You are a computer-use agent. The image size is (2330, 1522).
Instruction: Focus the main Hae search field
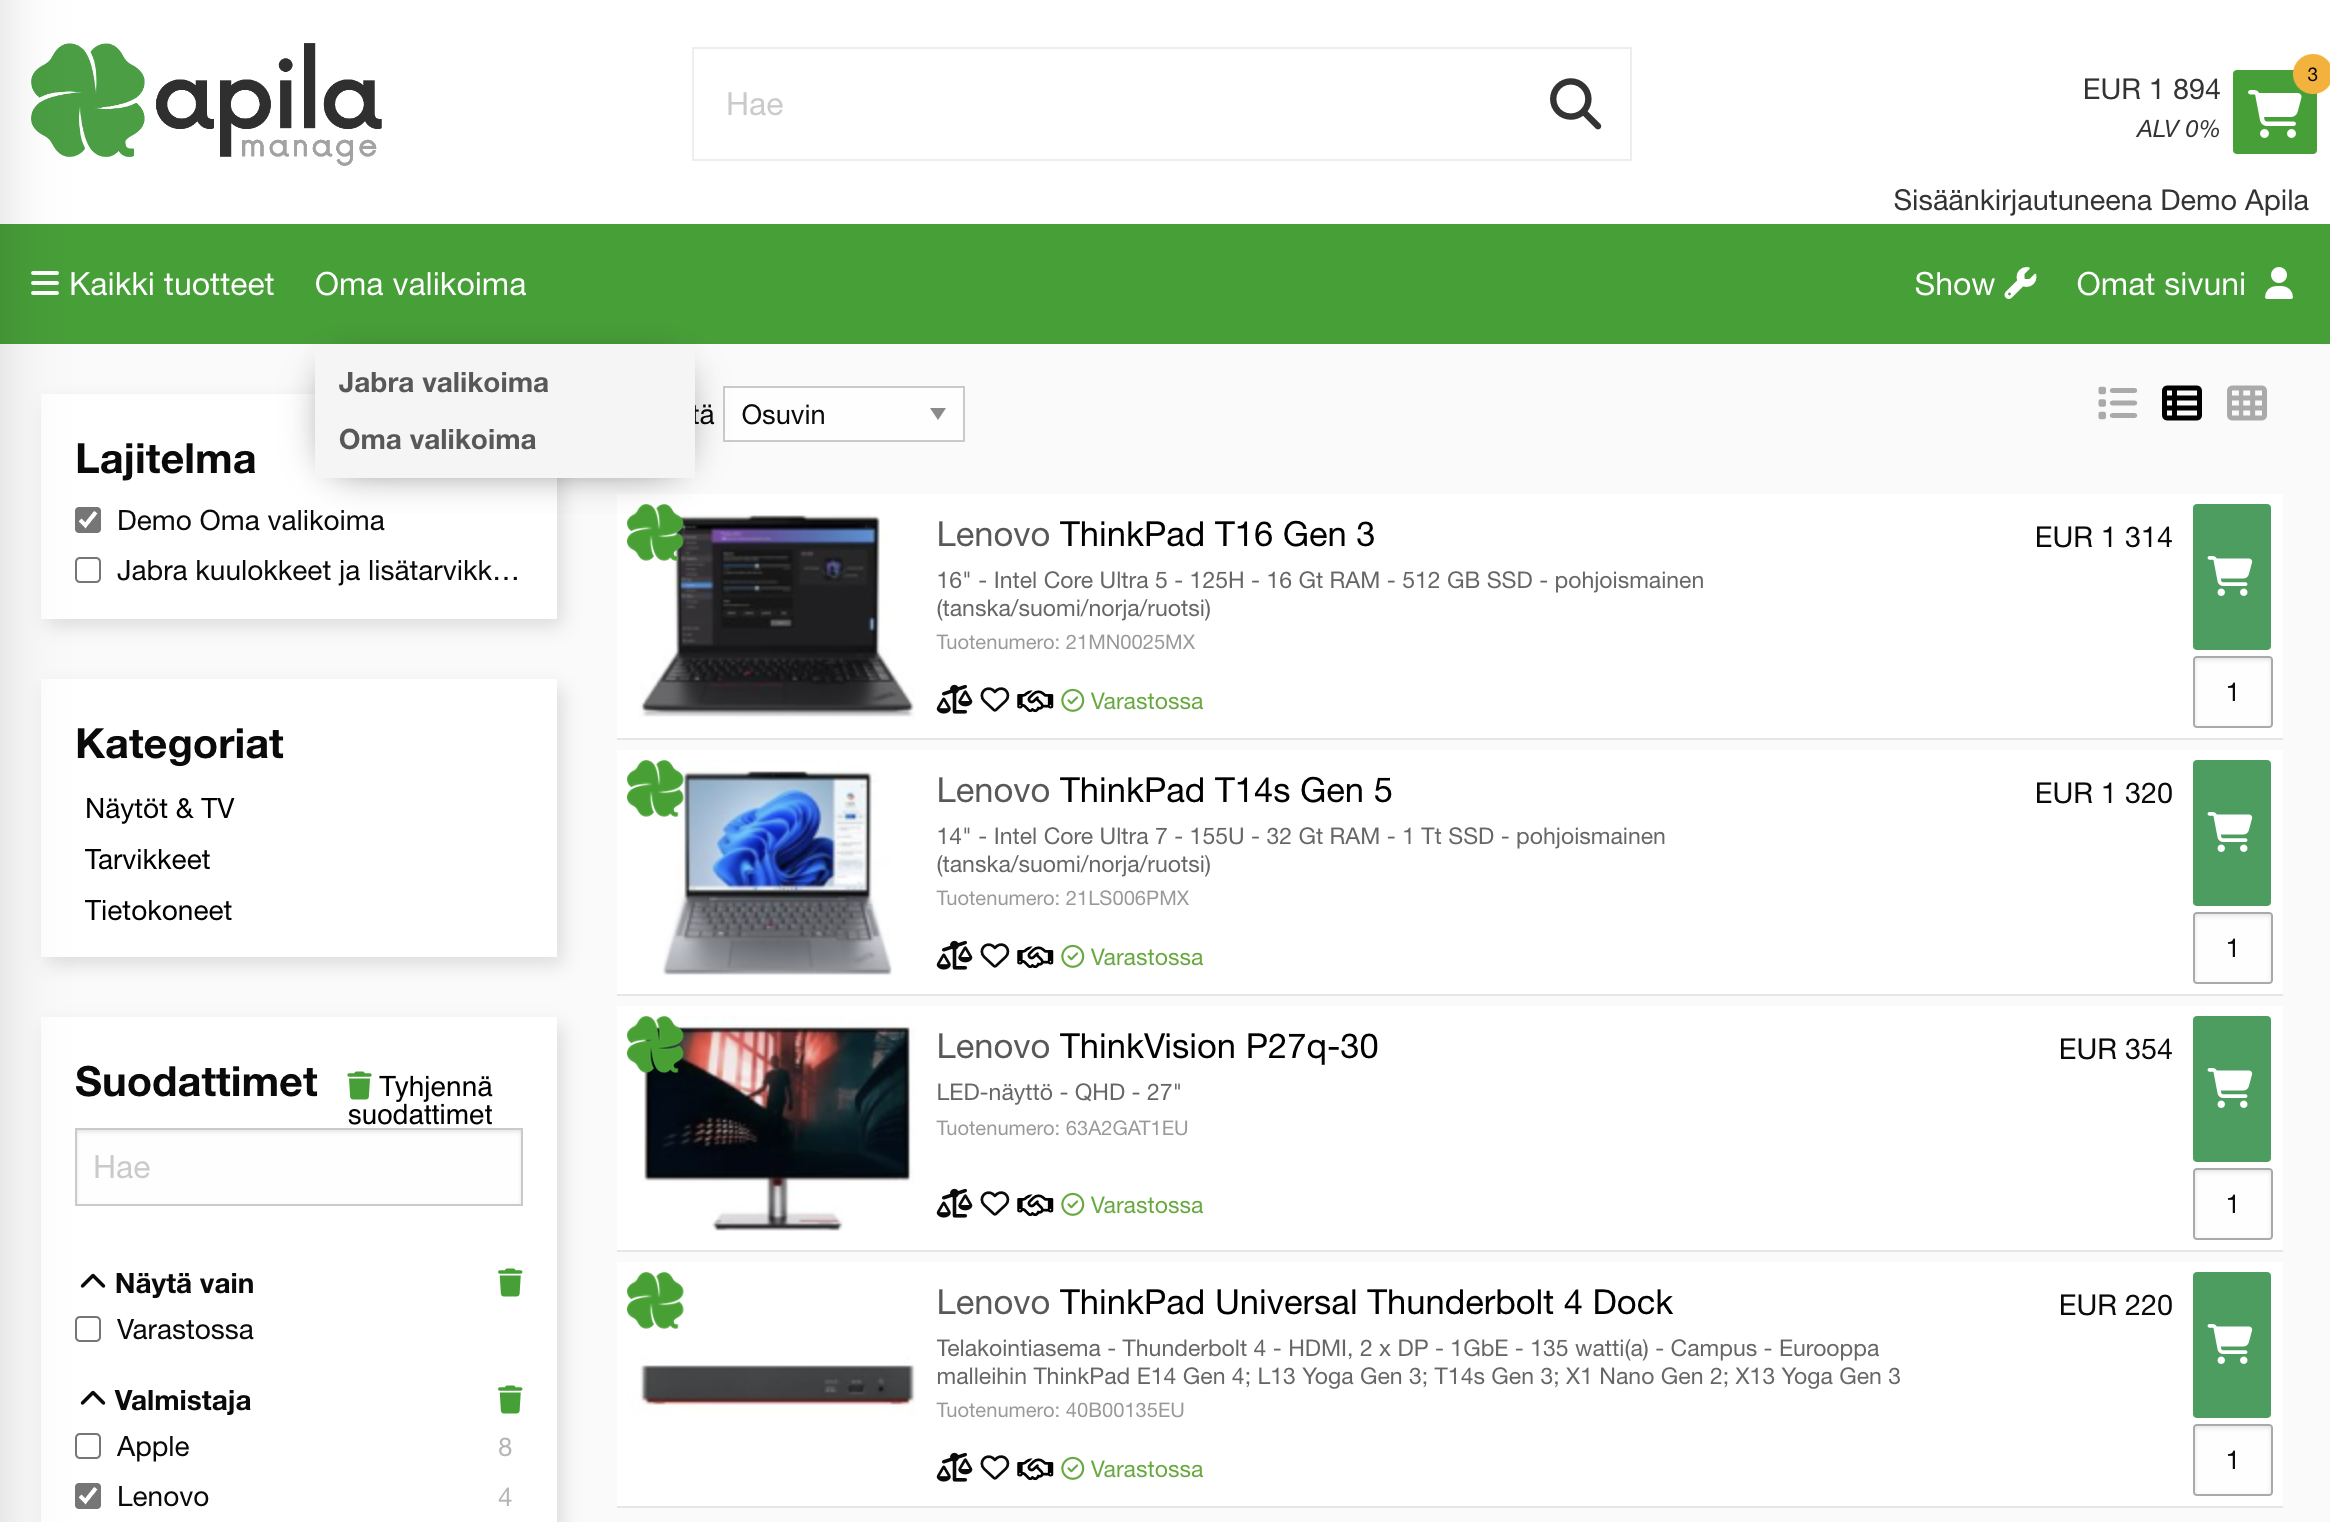click(x=1161, y=104)
